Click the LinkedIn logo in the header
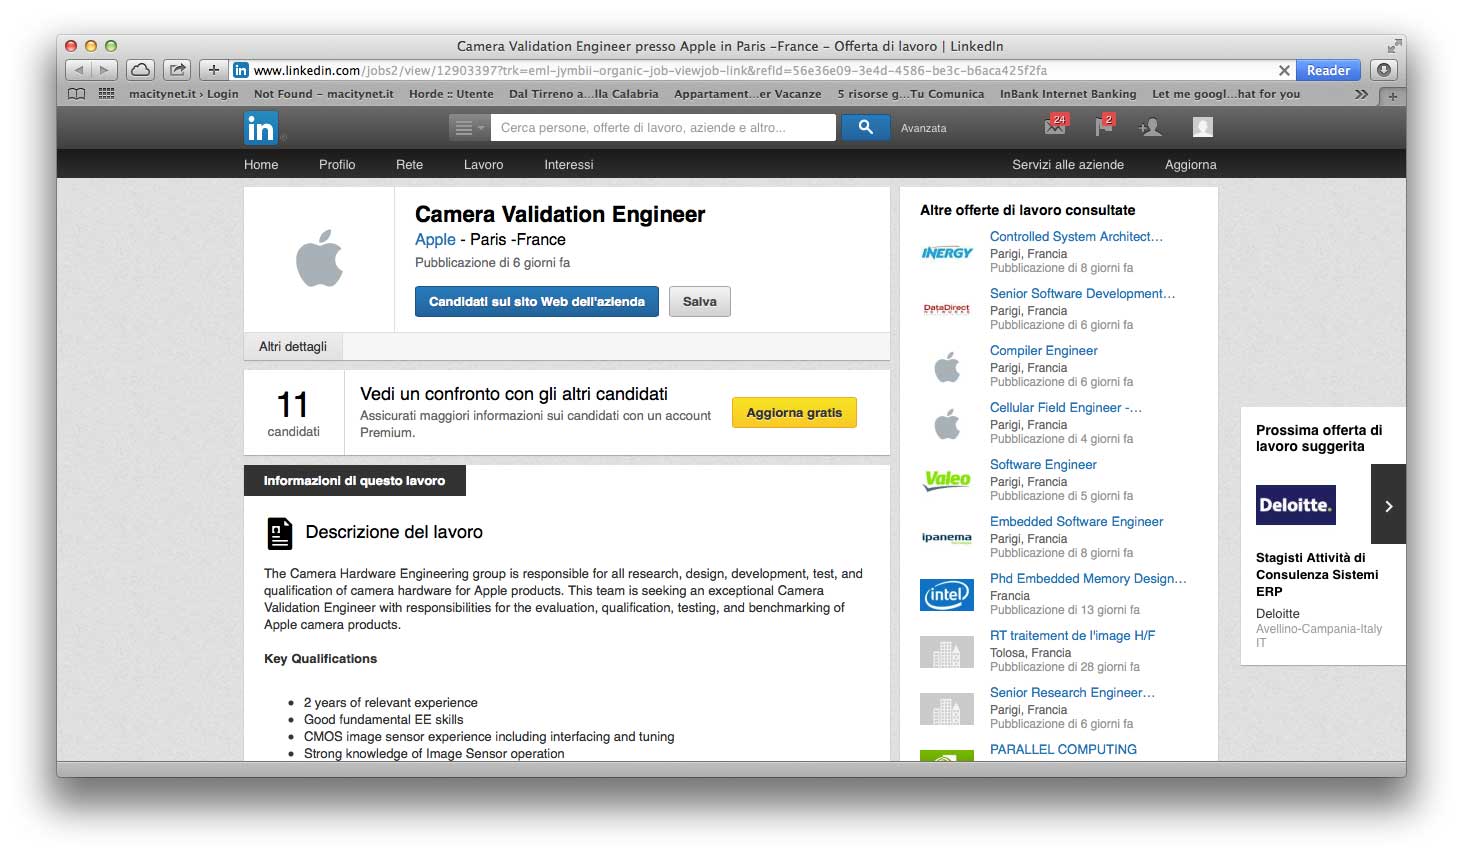This screenshot has height=856, width=1463. tap(260, 128)
